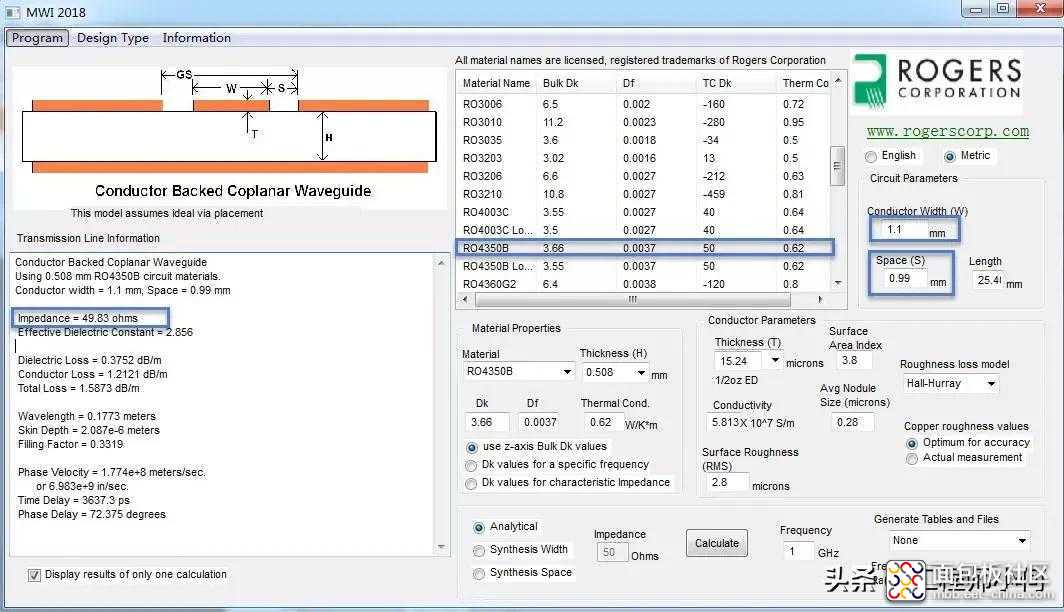Click the Surface Area Index field
This screenshot has height=612, width=1064.
pyautogui.click(x=854, y=360)
